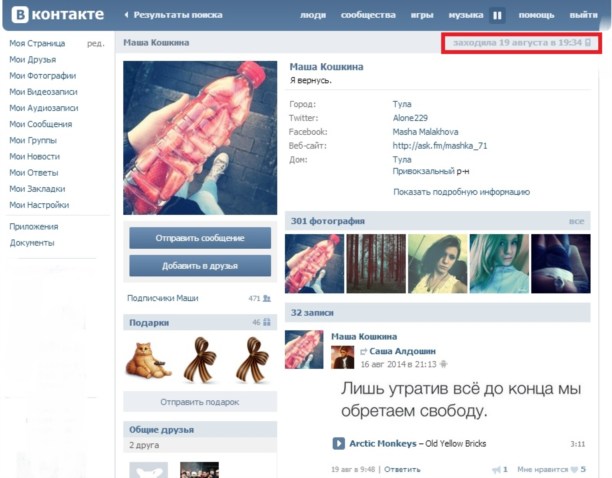Image resolution: width=612 pixels, height=478 pixels.
Task: Click the Отправить подарок button
Action: (x=199, y=402)
